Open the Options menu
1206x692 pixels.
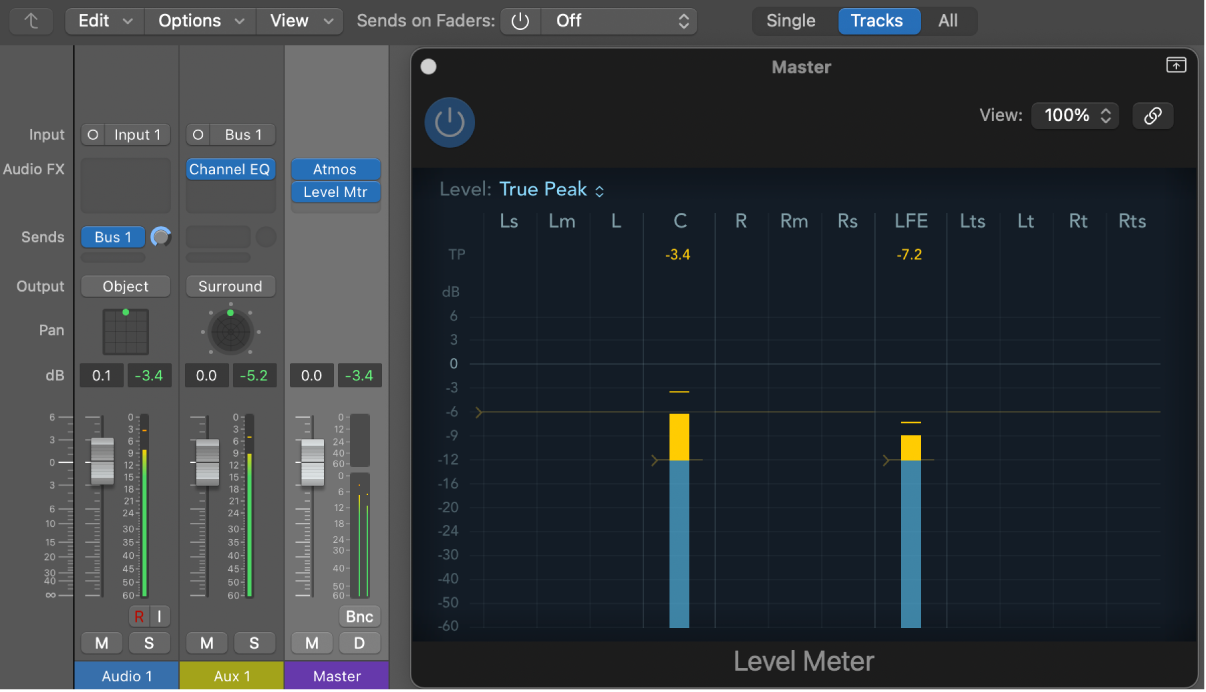coord(201,21)
